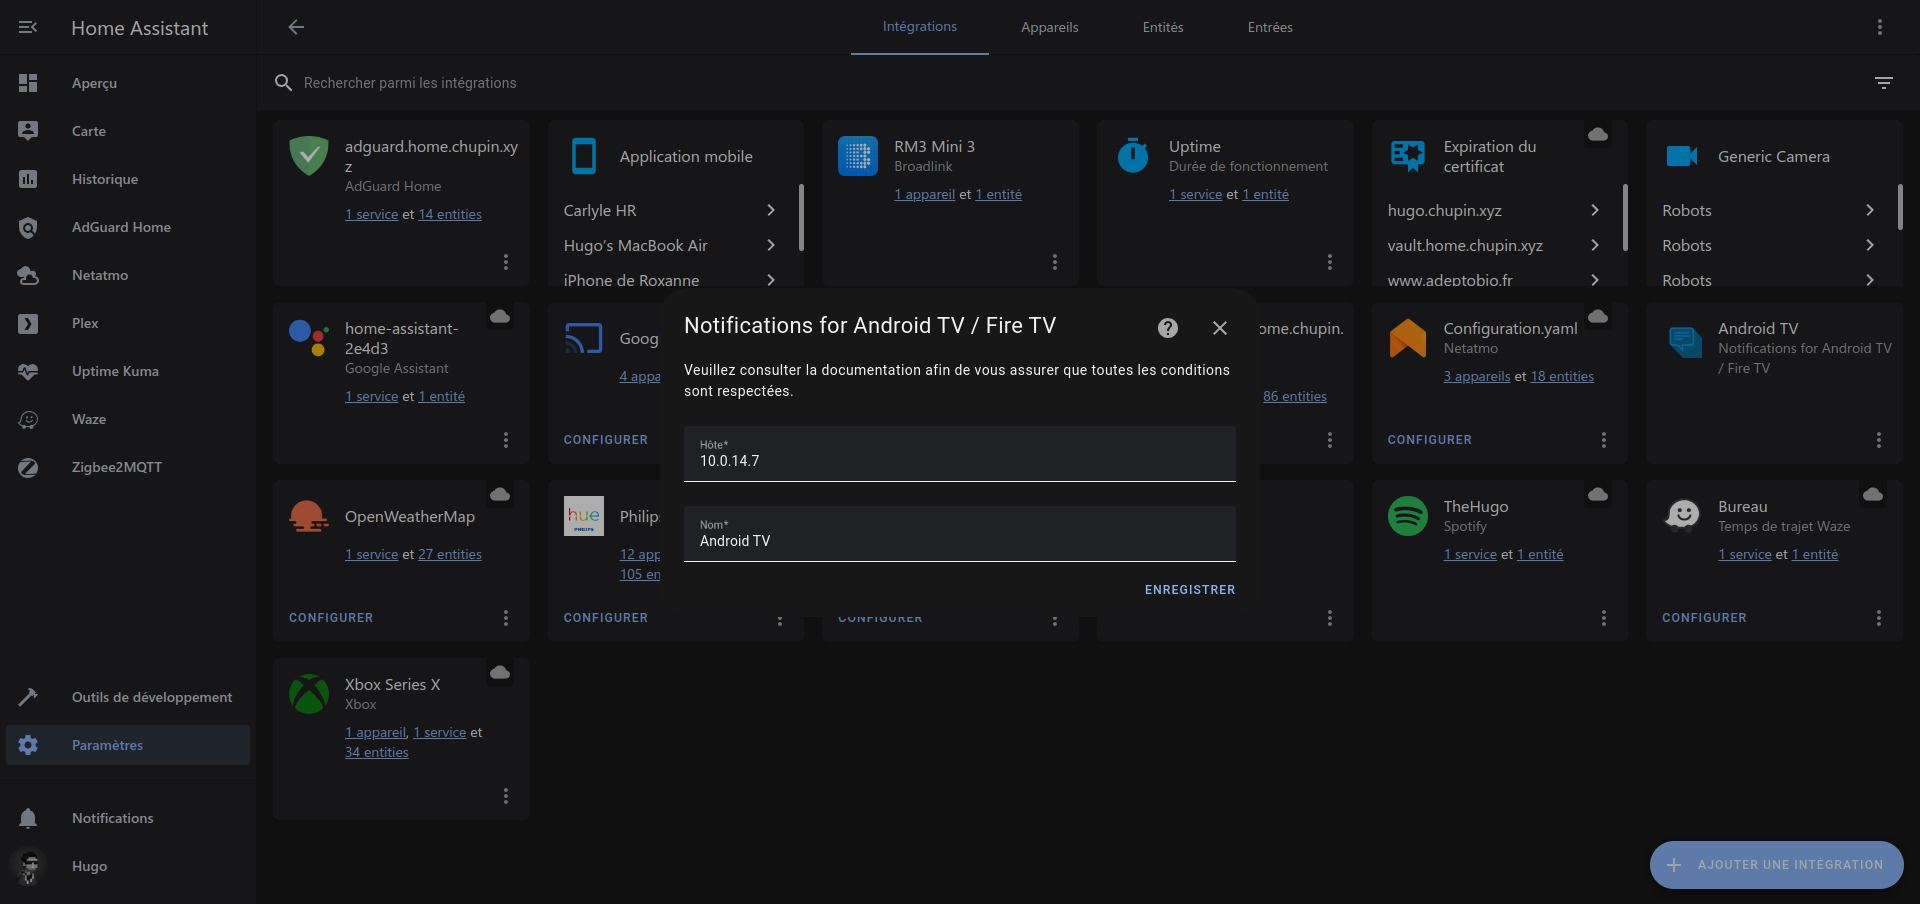
Task: Click CONFIGURER on OpenWeatherMap card
Action: click(x=331, y=618)
